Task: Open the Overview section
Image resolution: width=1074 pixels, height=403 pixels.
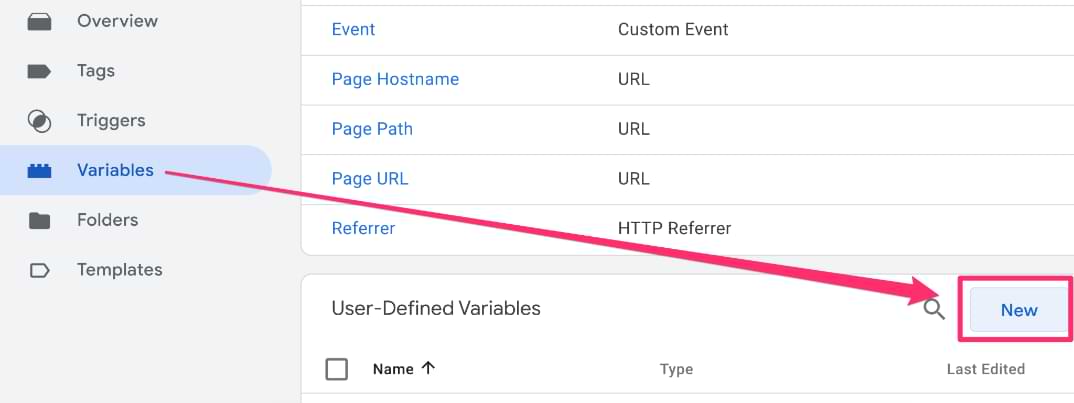Action: click(117, 21)
